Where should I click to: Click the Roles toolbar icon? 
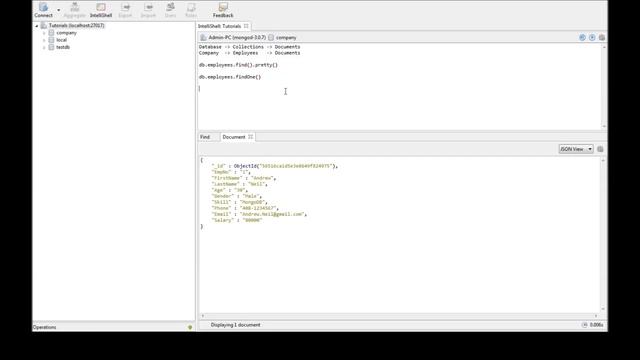[x=191, y=10]
